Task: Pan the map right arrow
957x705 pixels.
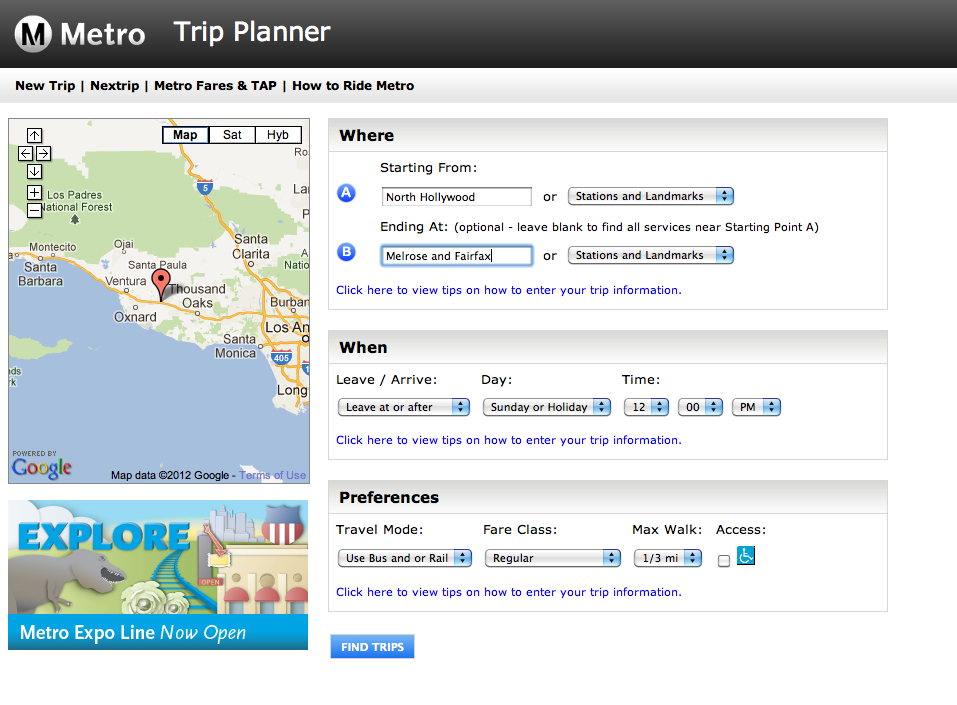Action: tap(43, 153)
